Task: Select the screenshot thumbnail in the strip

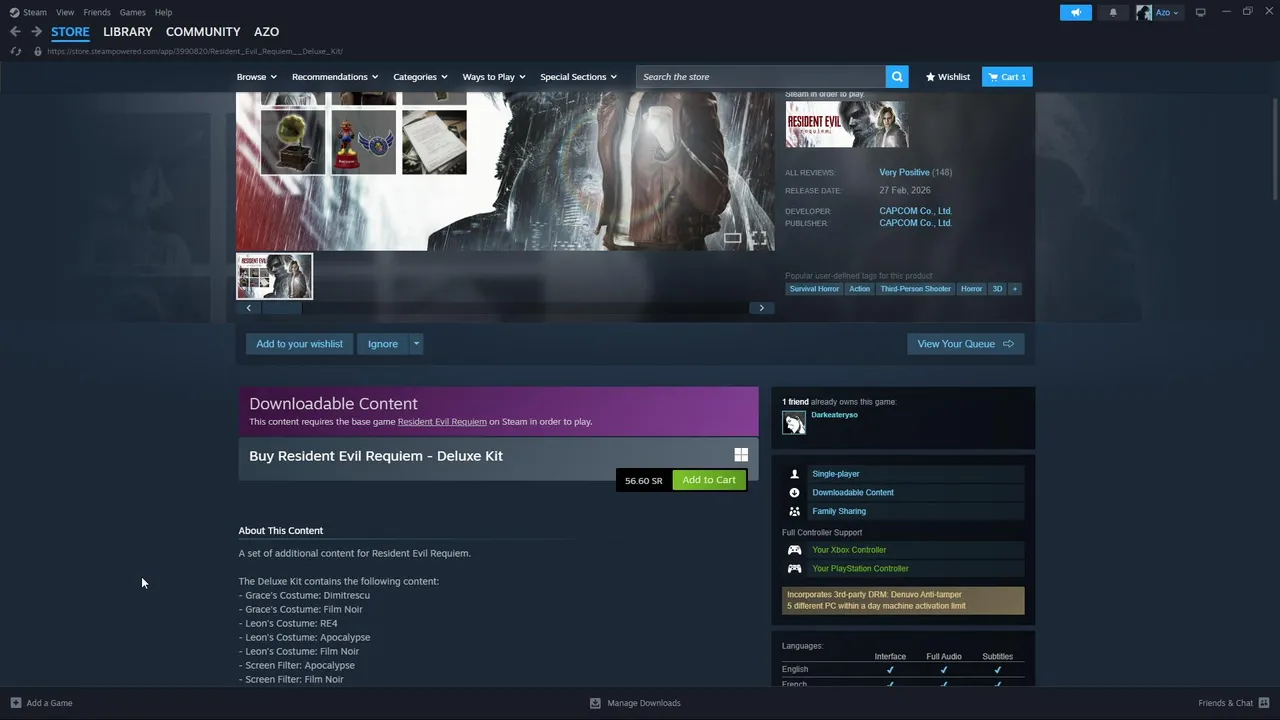Action: pos(274,276)
